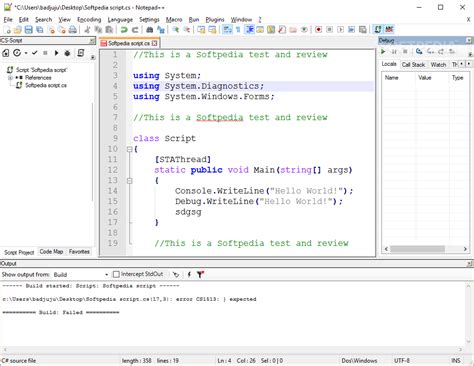
Task: Click the red filter funnel in Output
Action: (x=200, y=274)
